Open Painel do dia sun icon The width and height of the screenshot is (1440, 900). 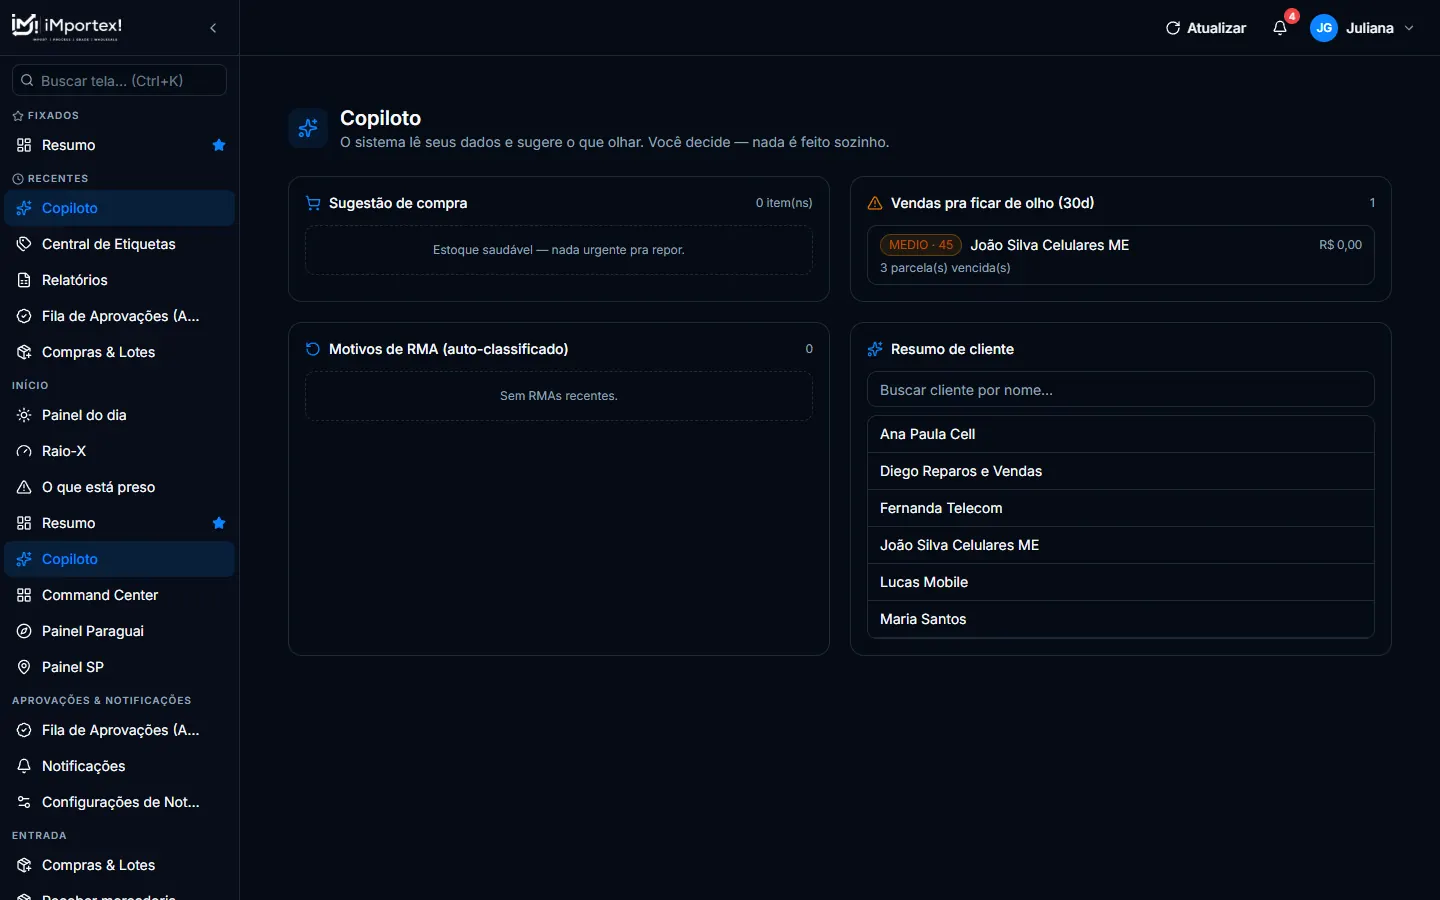point(24,415)
